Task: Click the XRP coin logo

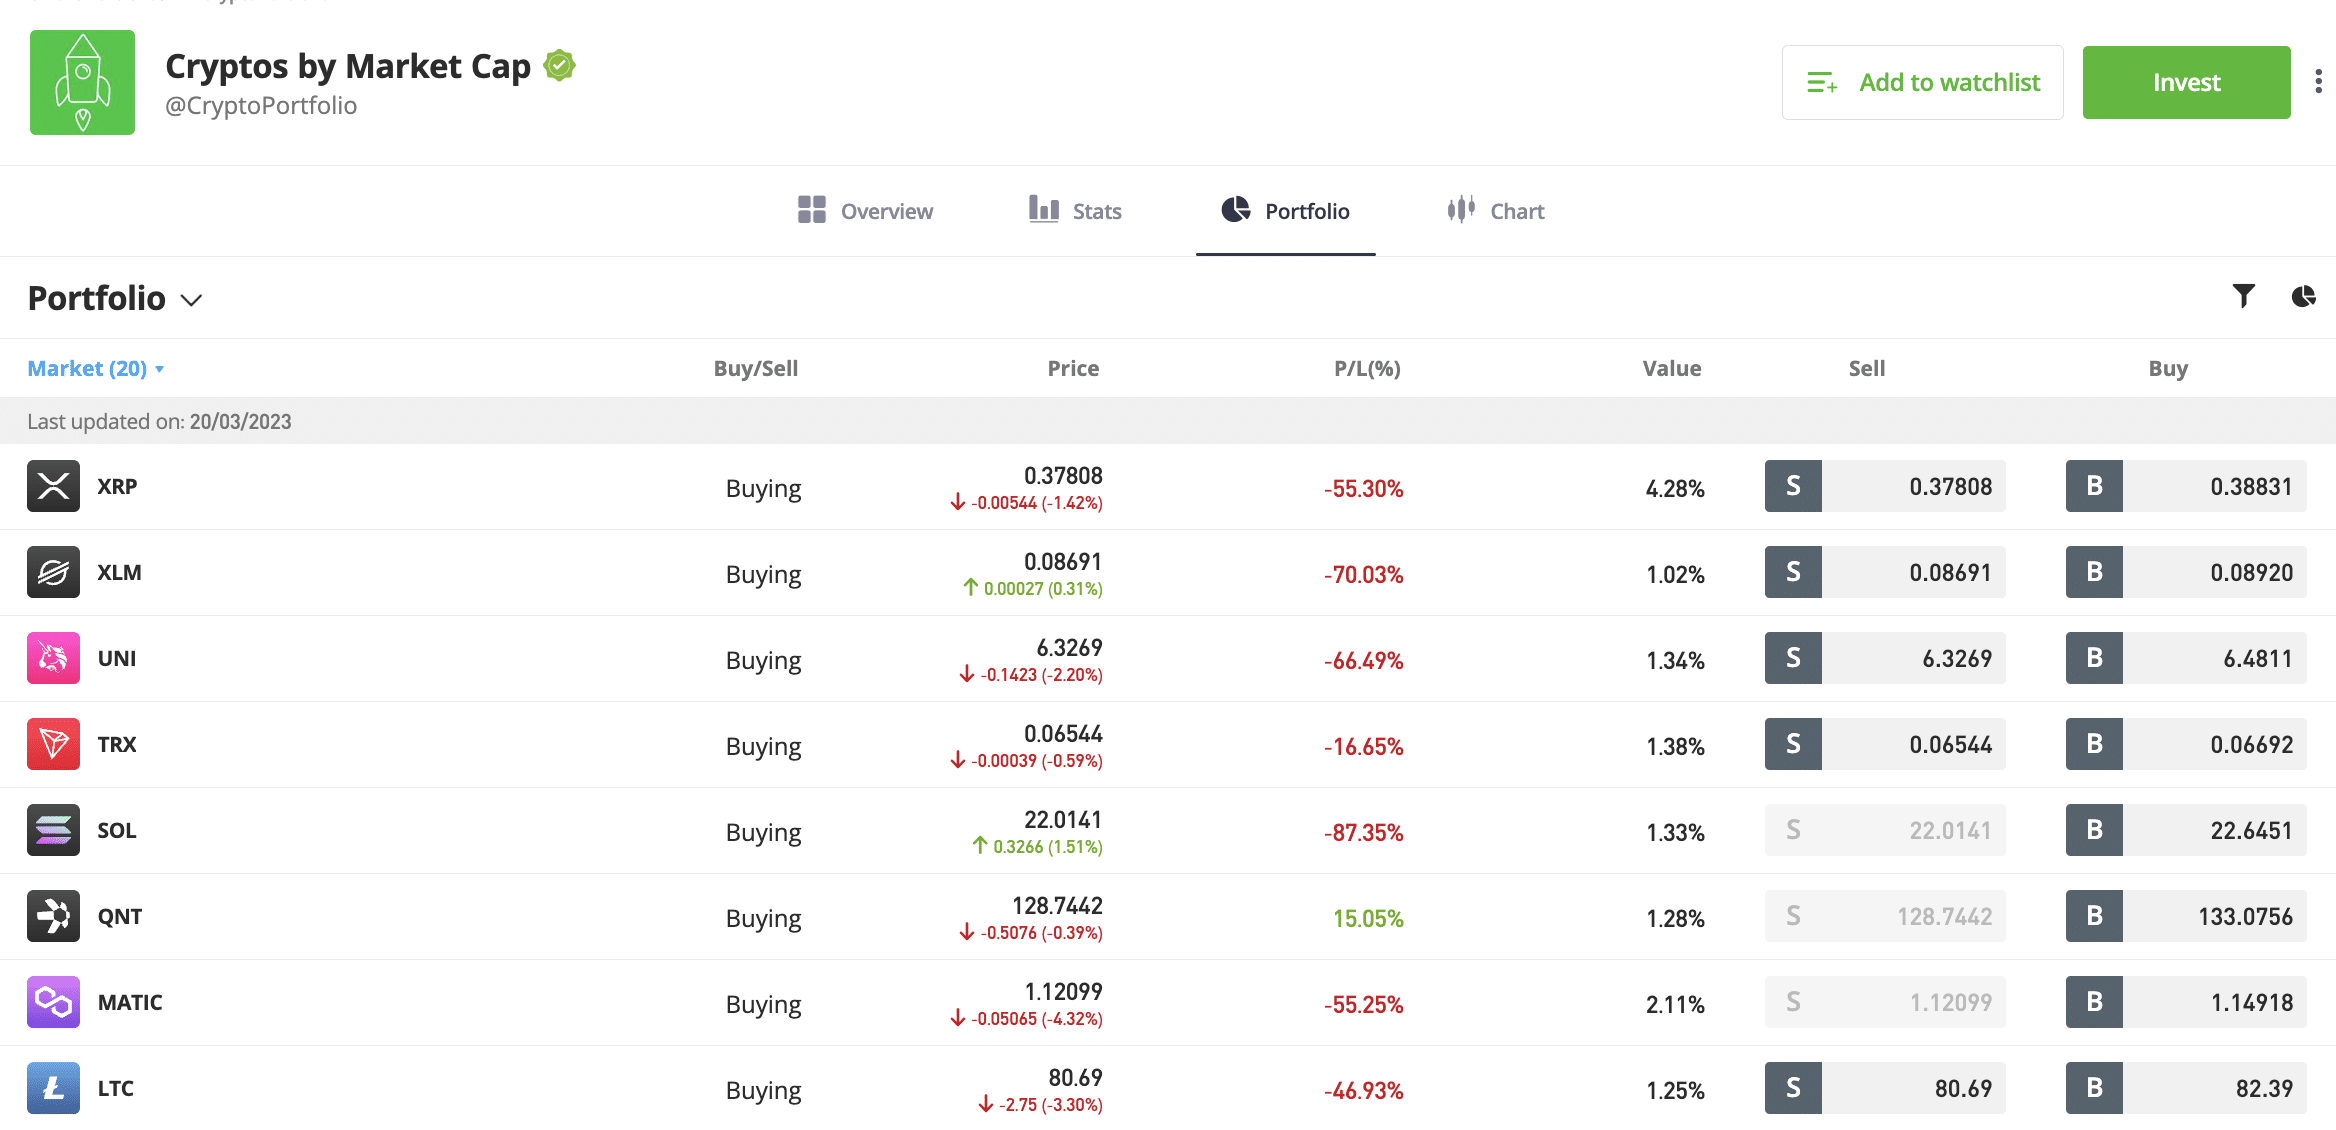Action: coord(53,486)
